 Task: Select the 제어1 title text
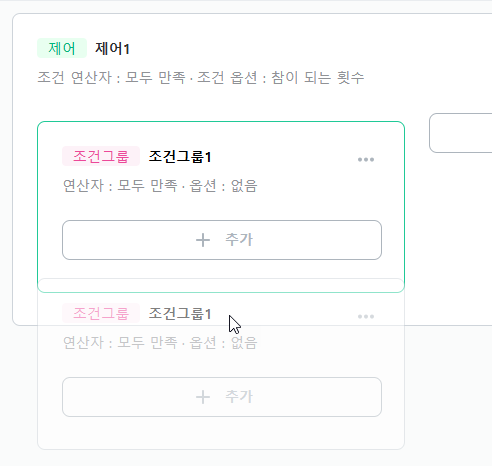(x=112, y=49)
